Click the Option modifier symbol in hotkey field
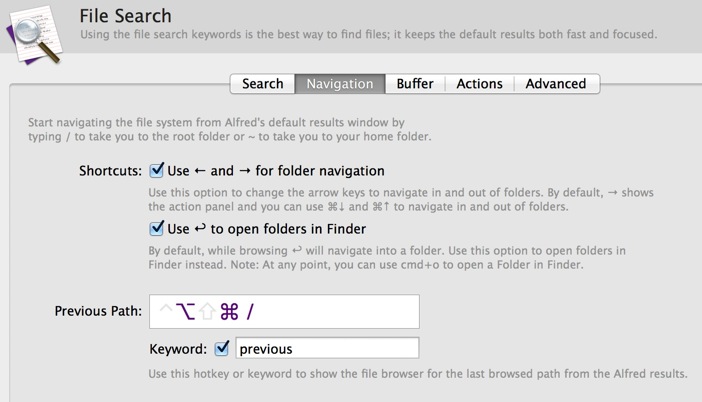 (185, 312)
